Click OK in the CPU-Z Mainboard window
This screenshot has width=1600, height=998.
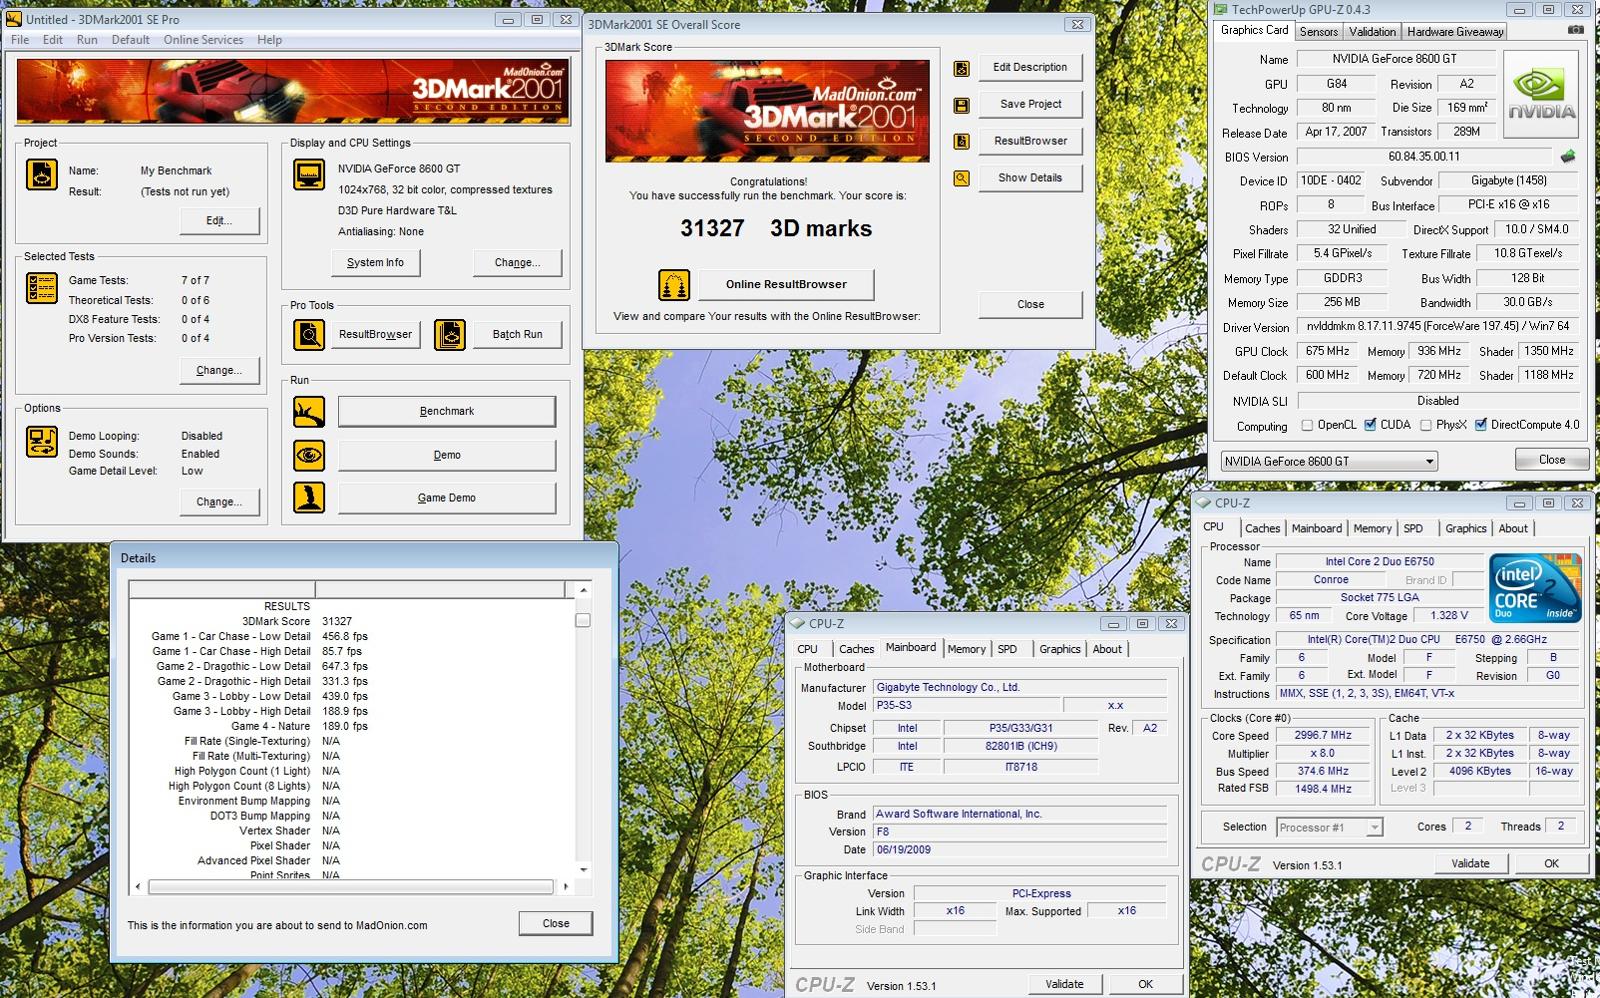click(x=1146, y=984)
